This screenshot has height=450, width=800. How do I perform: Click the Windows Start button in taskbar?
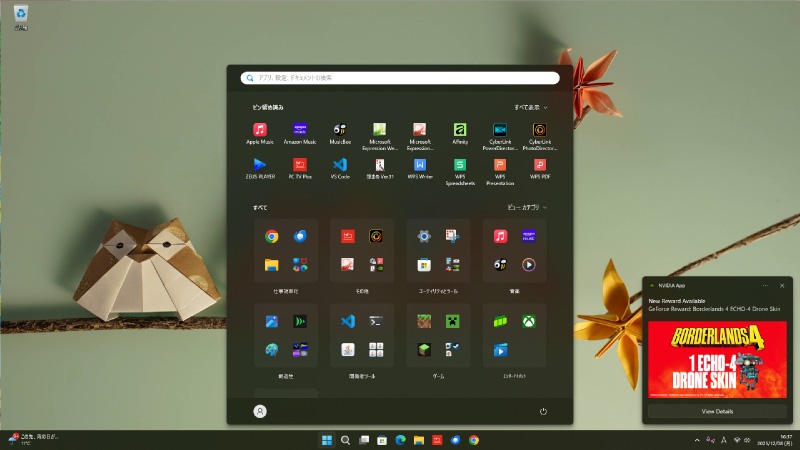click(x=327, y=440)
